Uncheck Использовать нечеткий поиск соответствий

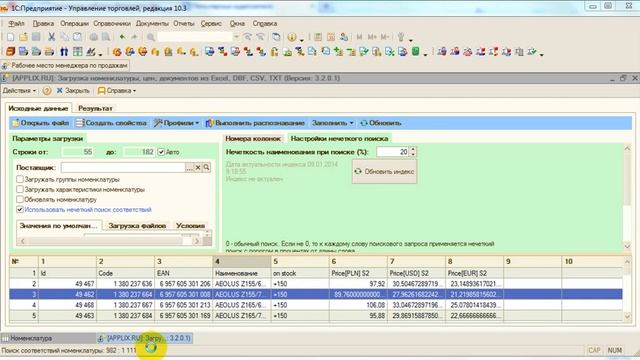tap(20, 209)
